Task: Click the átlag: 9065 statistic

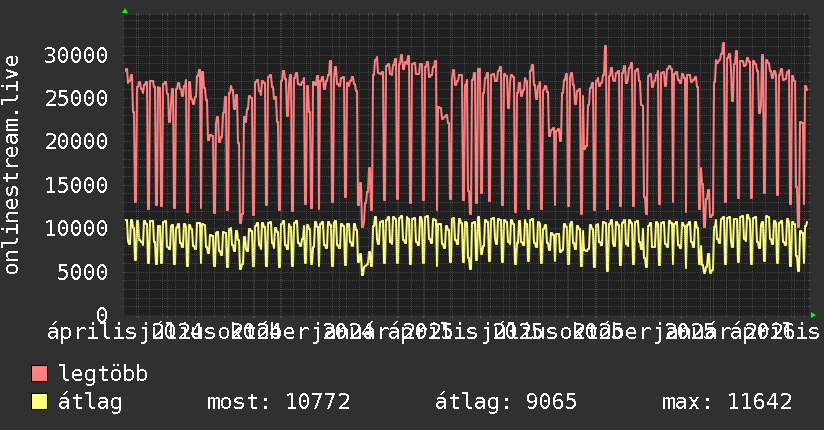Action: (x=506, y=402)
